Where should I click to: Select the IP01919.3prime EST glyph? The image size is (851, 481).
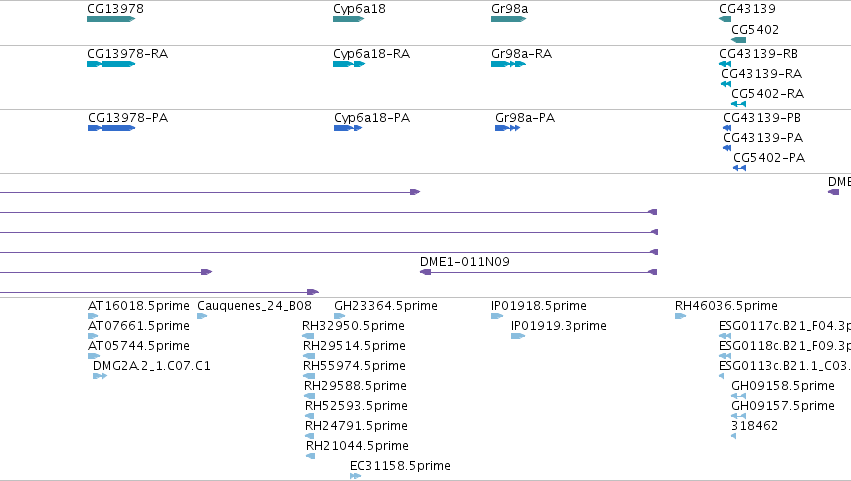[x=518, y=336]
